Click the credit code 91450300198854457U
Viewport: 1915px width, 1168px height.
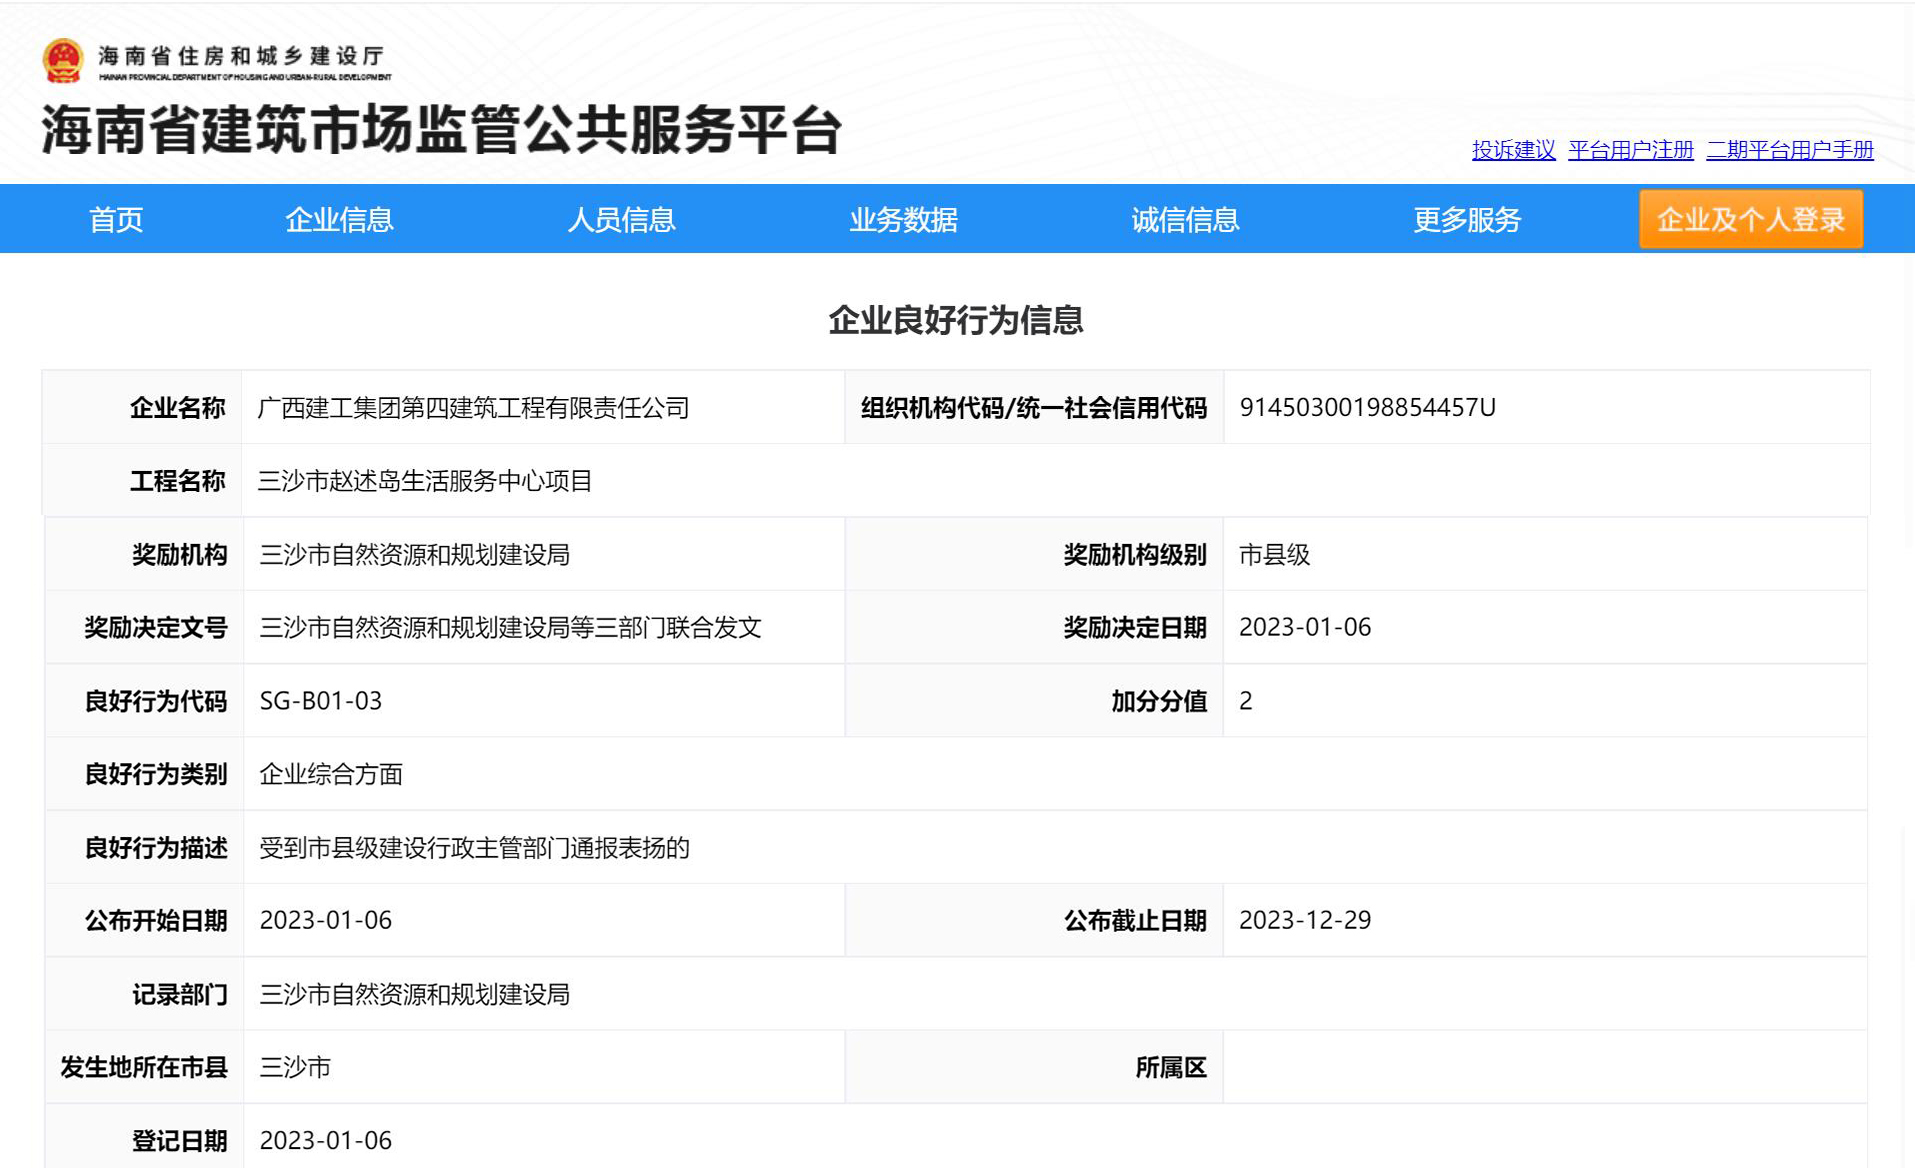1367,408
